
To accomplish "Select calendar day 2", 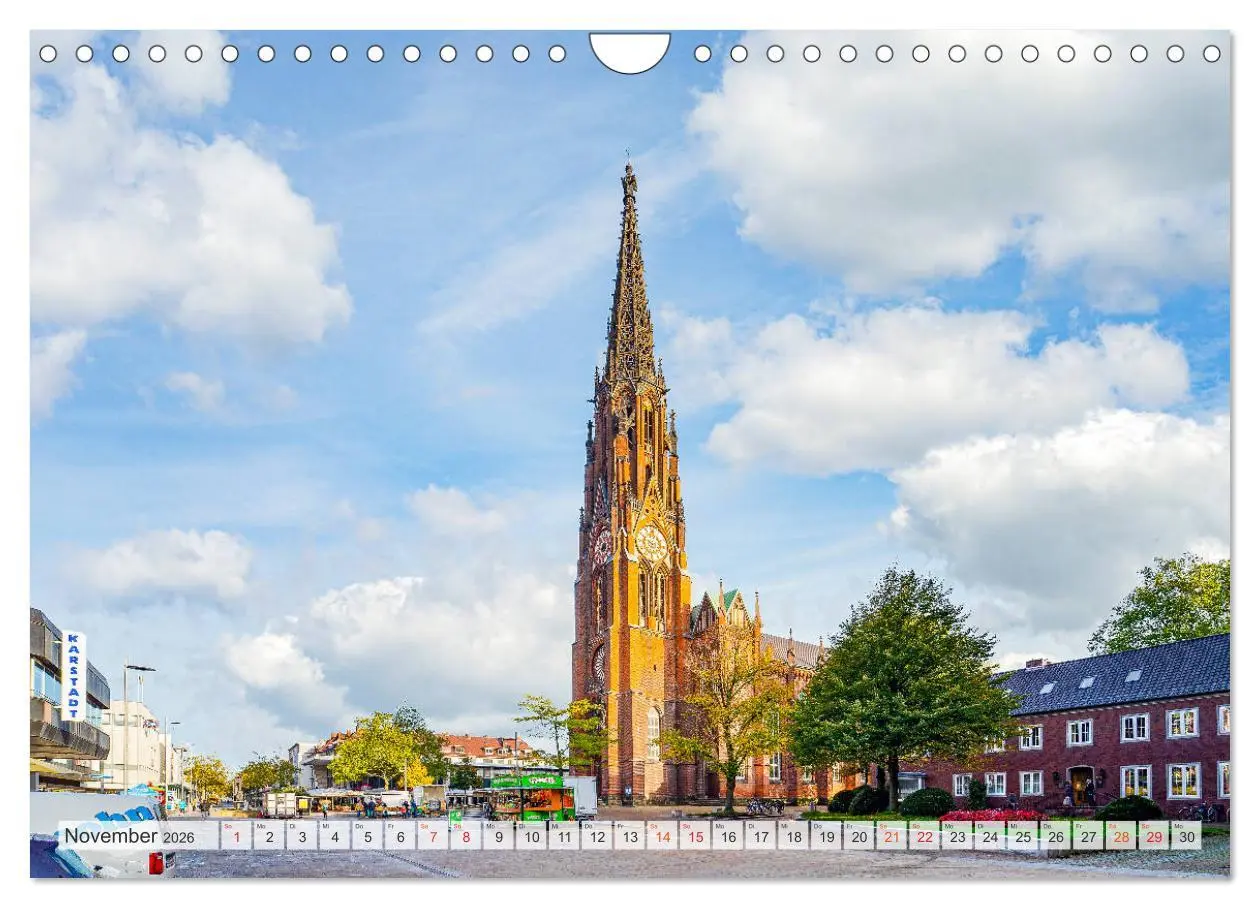I will pyautogui.click(x=269, y=836).
